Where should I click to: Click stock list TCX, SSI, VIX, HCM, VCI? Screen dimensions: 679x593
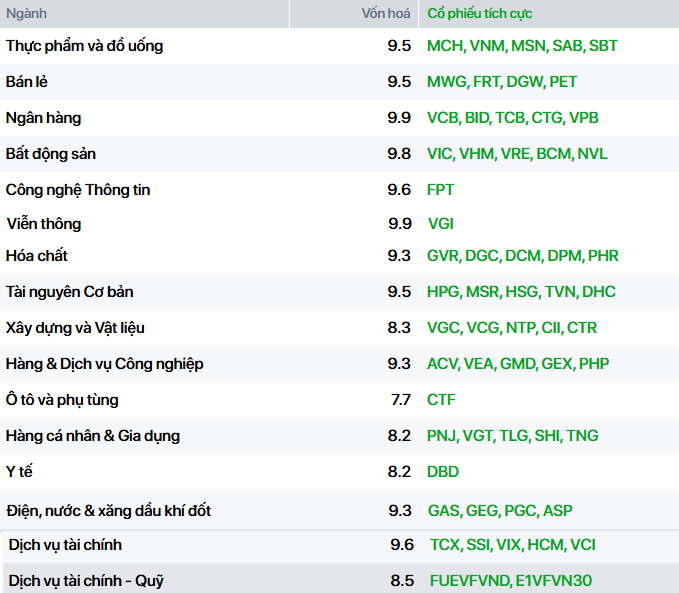(513, 544)
